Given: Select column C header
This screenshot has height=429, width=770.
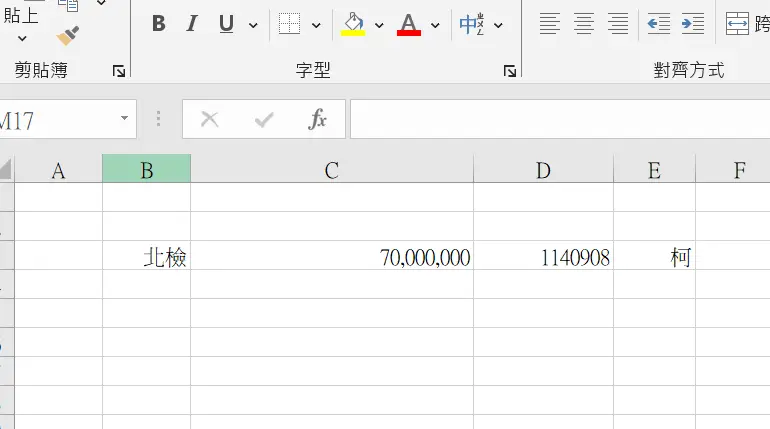Looking at the screenshot, I should [x=332, y=170].
